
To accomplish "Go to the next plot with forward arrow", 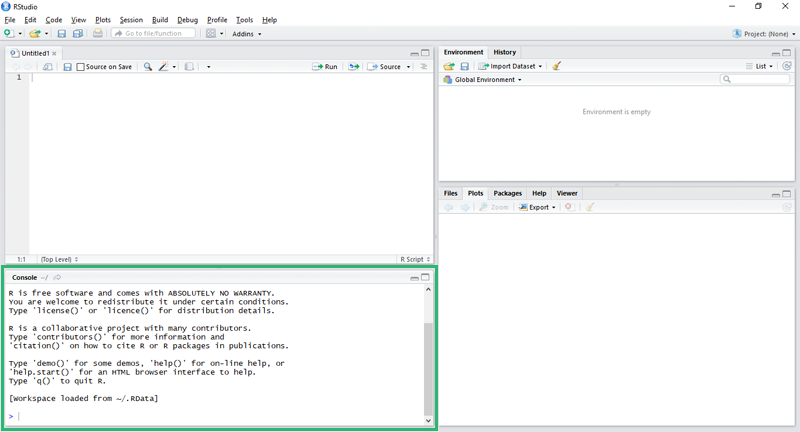I will [465, 207].
